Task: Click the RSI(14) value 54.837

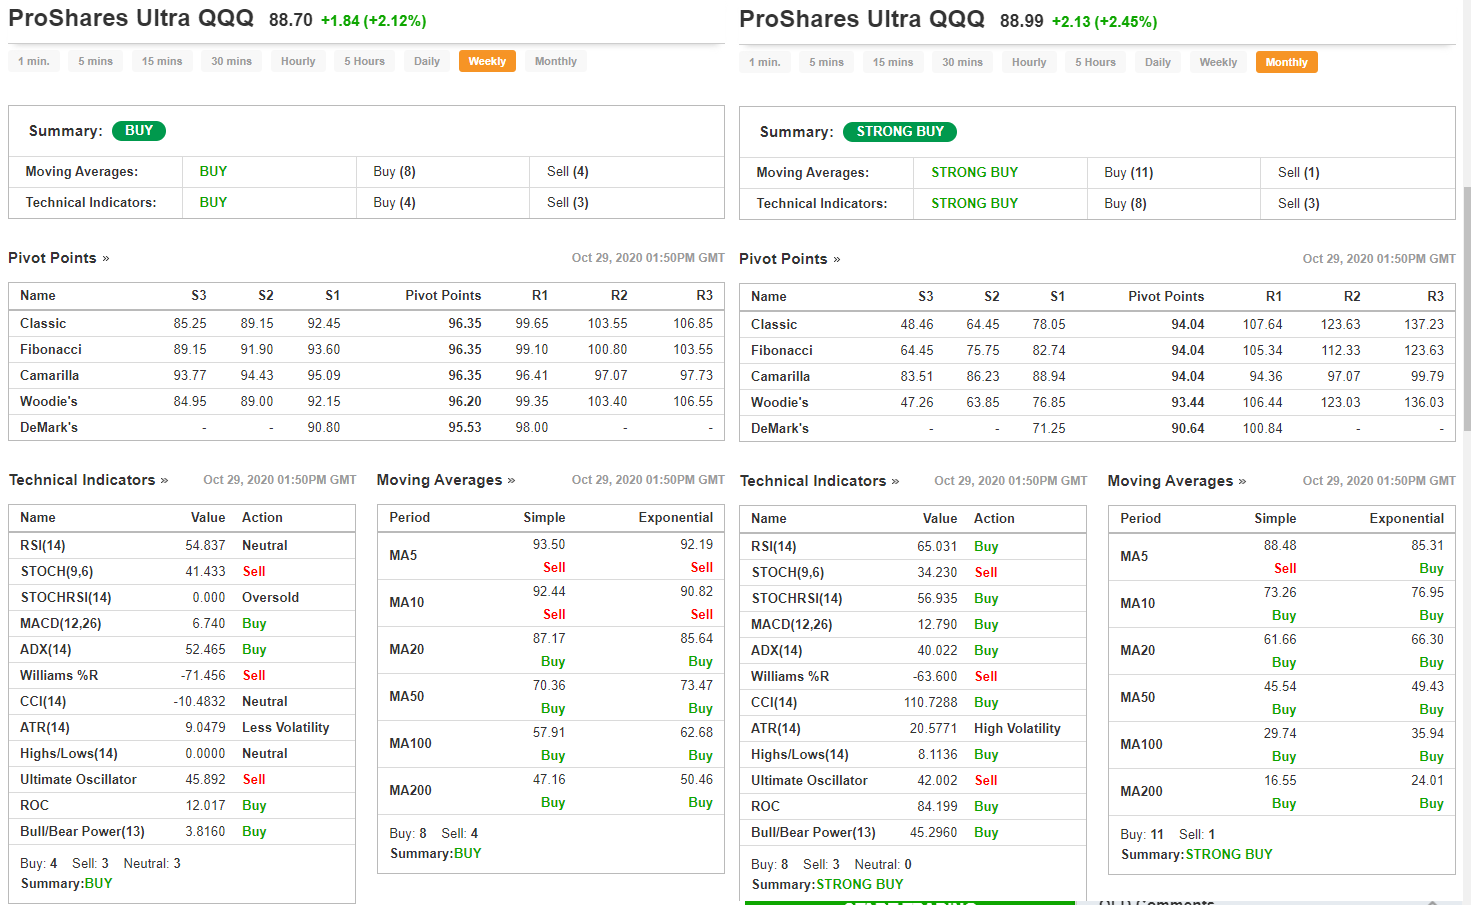Action: [205, 546]
